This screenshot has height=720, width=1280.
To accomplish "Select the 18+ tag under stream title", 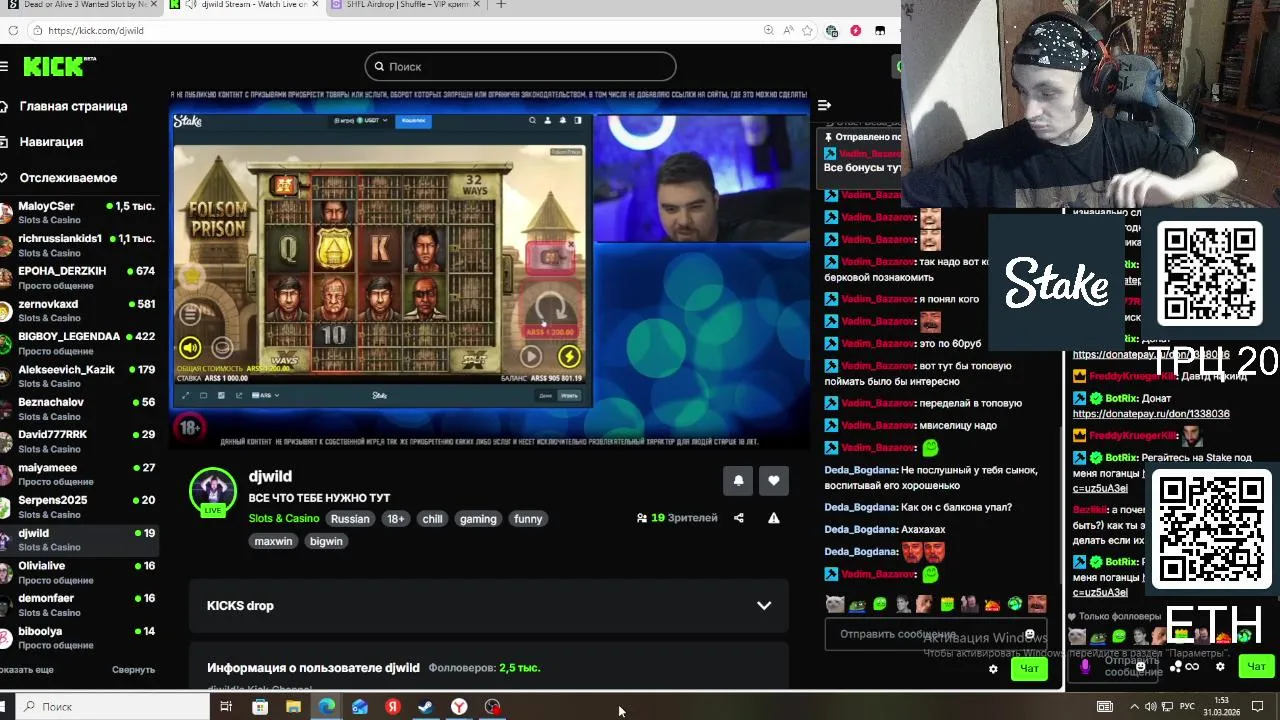I will click(396, 519).
